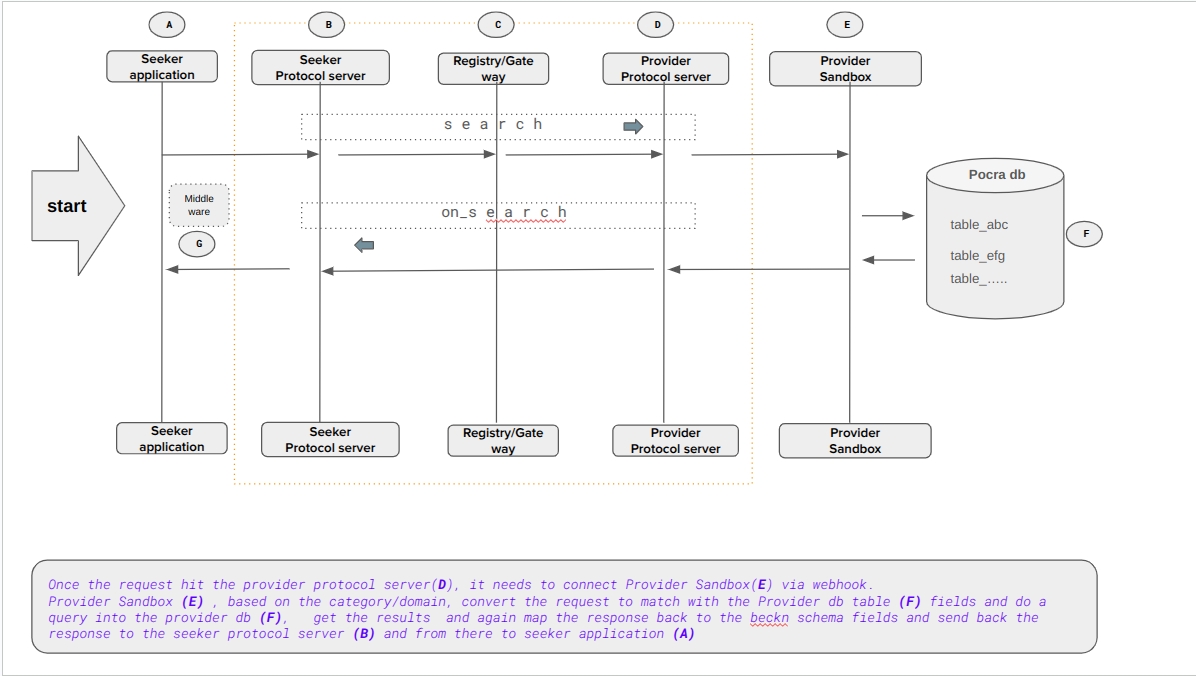Click the circled letter E marker

tap(846, 25)
